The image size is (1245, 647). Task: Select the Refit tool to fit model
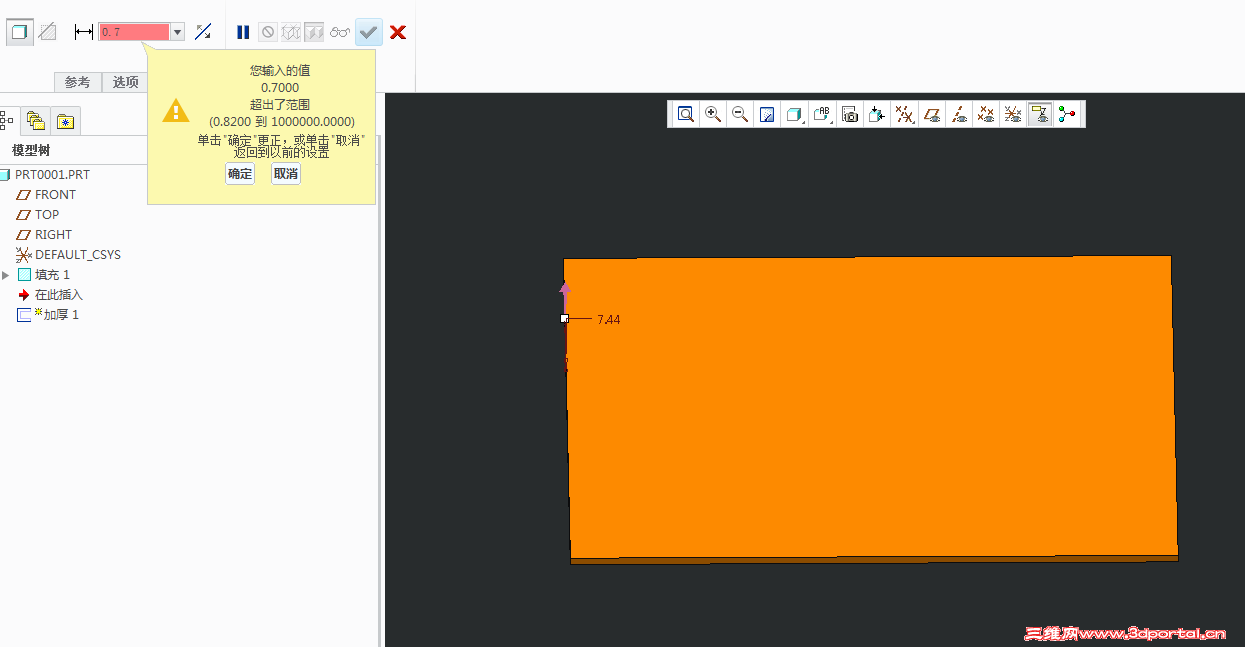click(686, 113)
